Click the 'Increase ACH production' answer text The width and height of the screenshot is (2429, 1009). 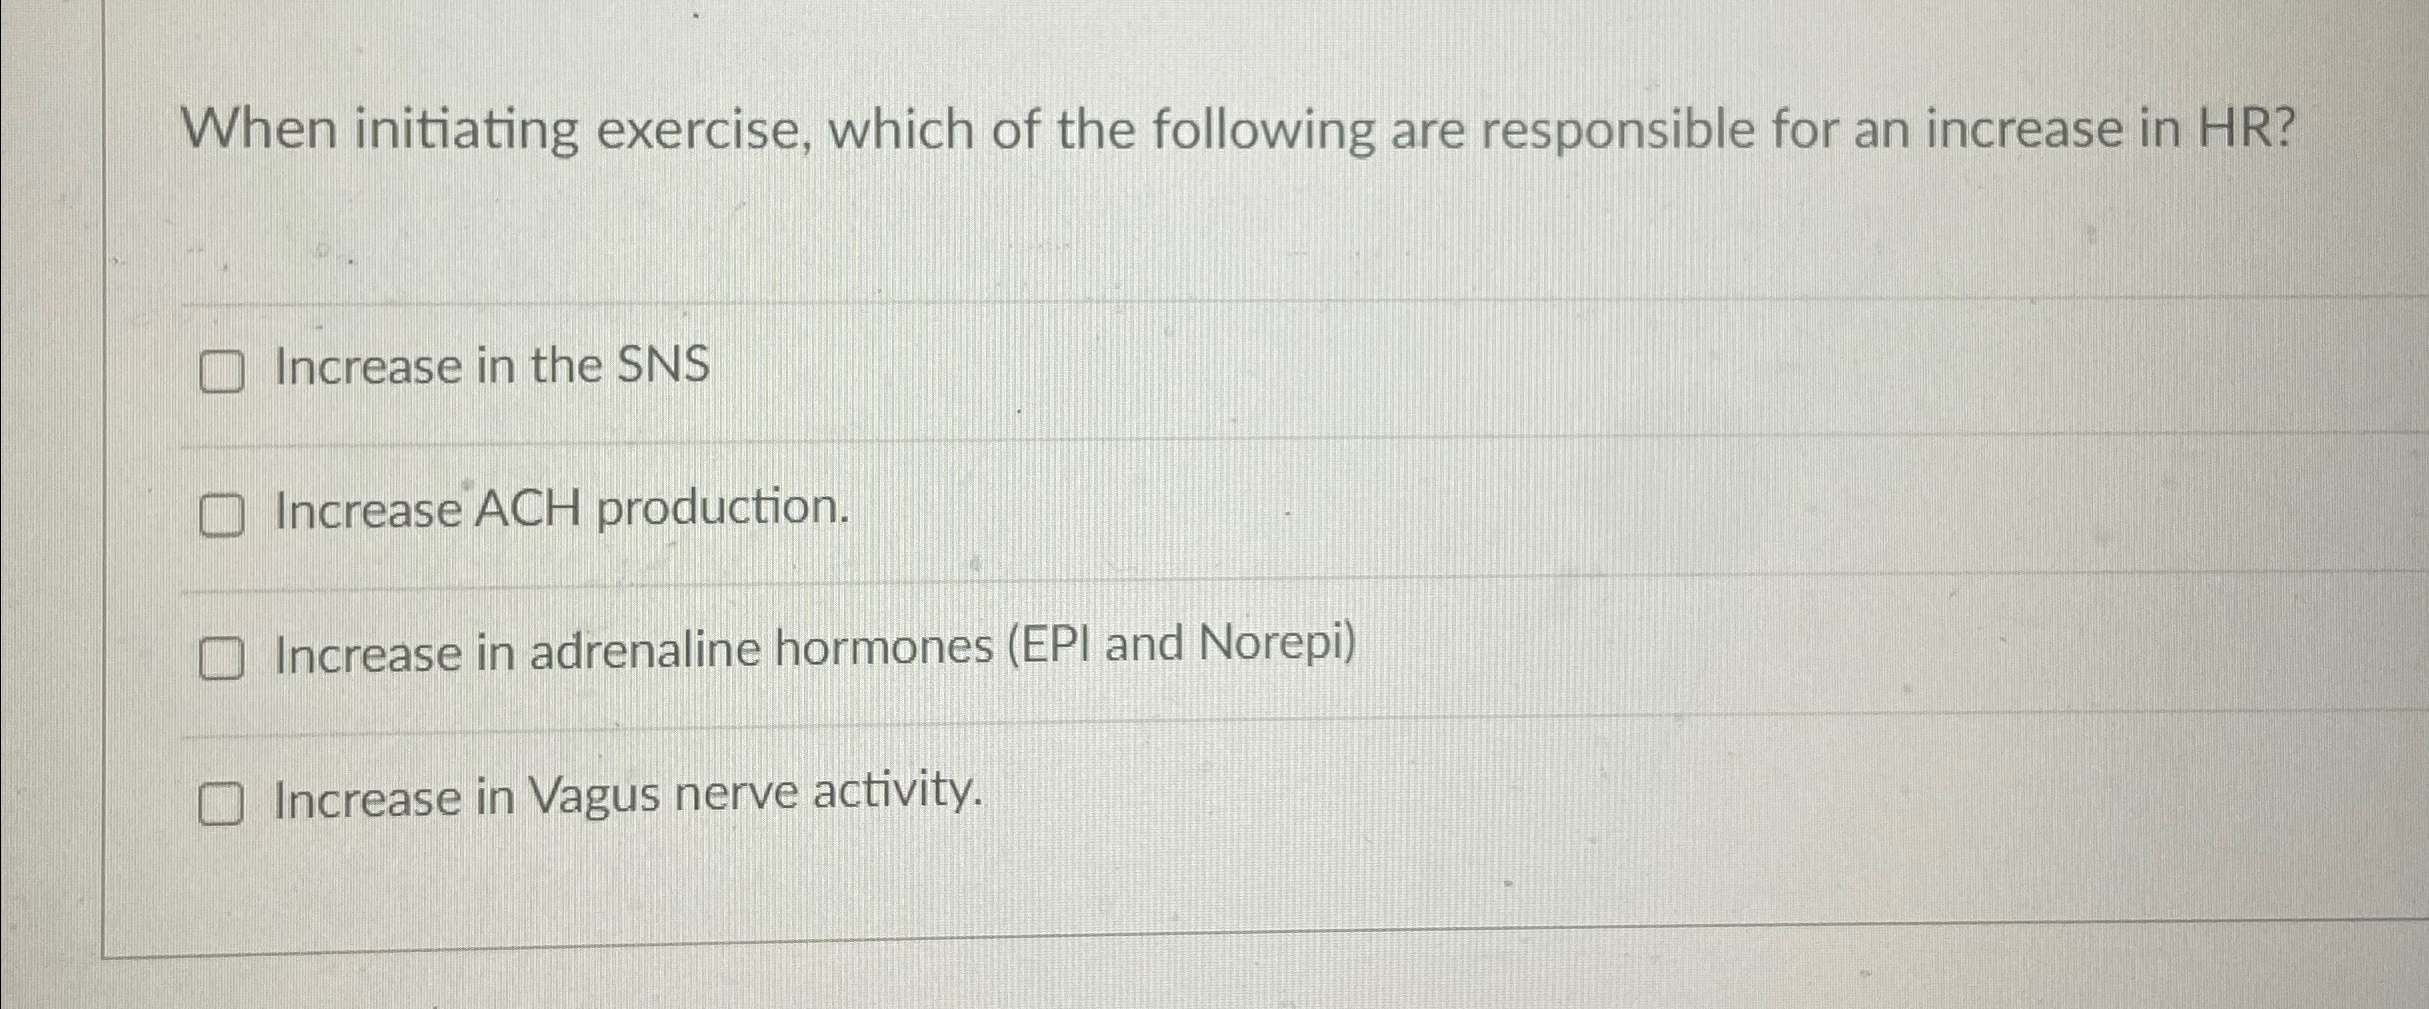click(x=557, y=512)
